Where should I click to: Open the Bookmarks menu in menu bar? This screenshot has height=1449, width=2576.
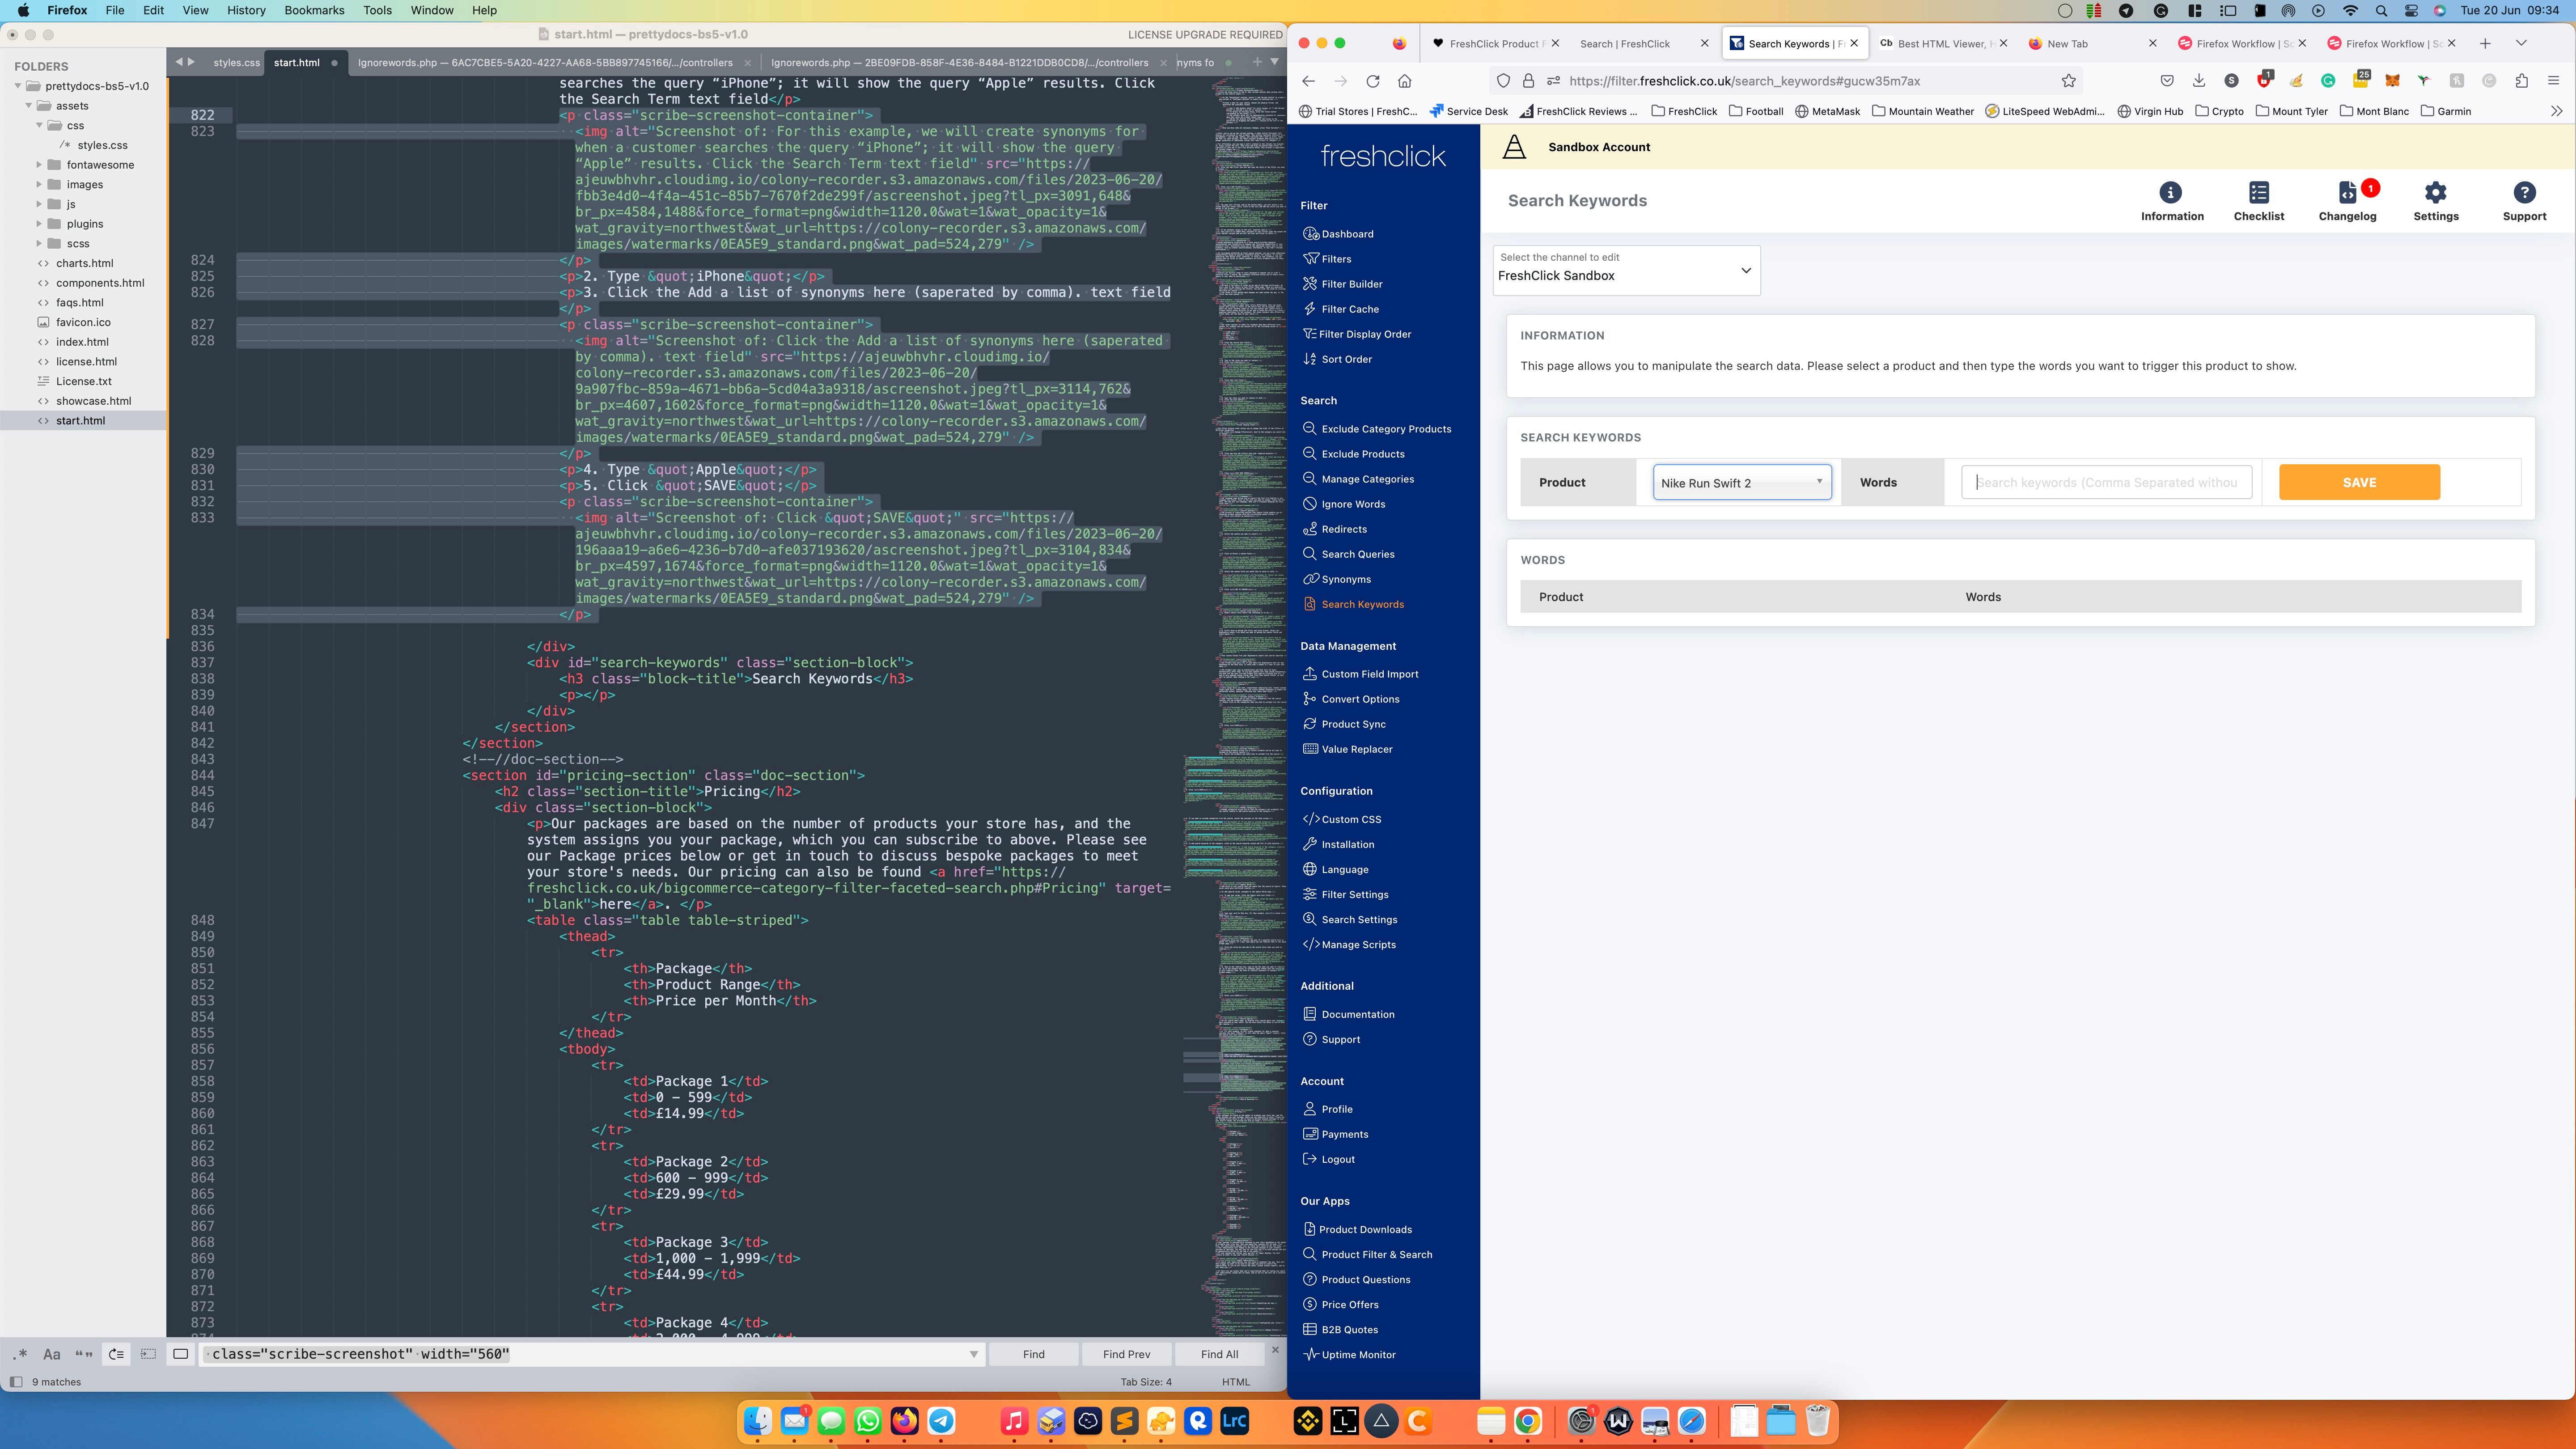coord(314,10)
